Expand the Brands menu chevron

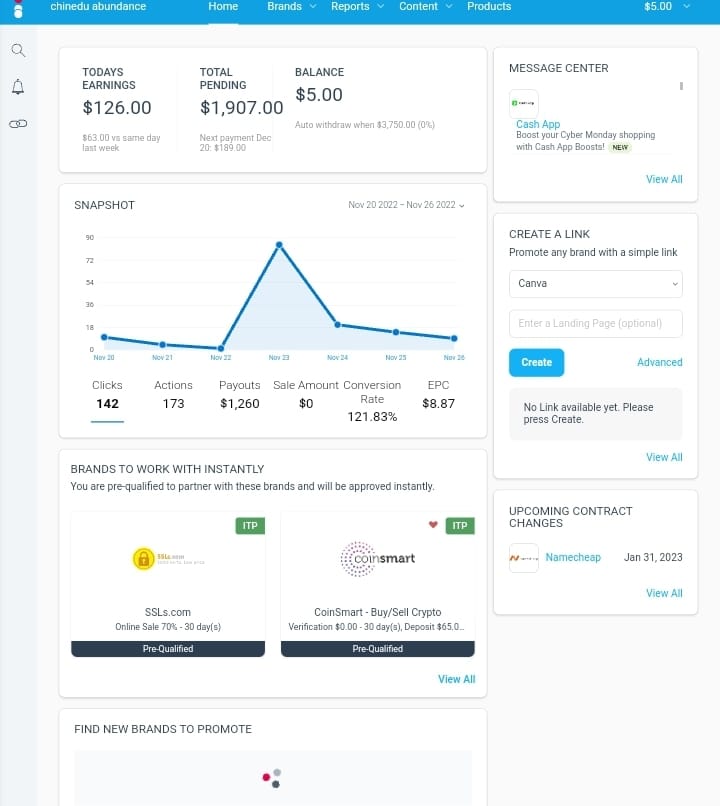[x=313, y=7]
